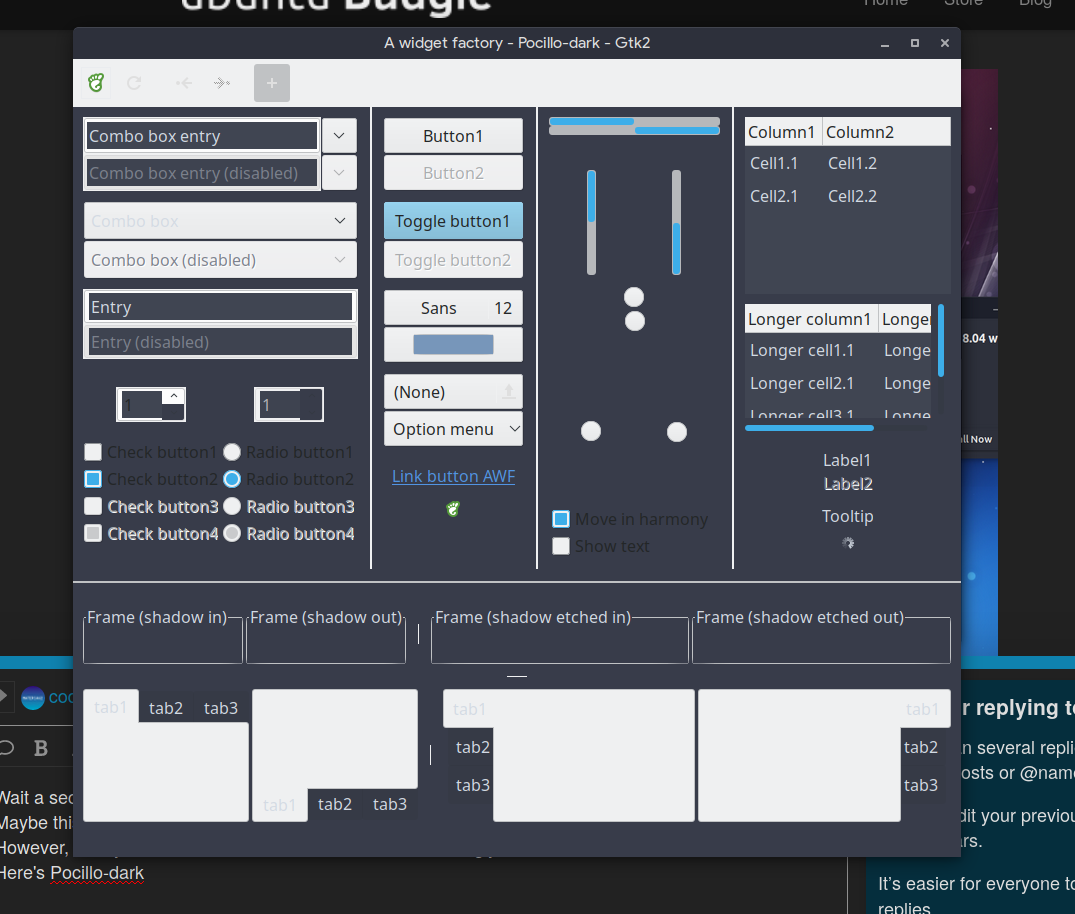Click the vertical scrollbar of longer table
Image resolution: width=1075 pixels, height=914 pixels.
[941, 341]
